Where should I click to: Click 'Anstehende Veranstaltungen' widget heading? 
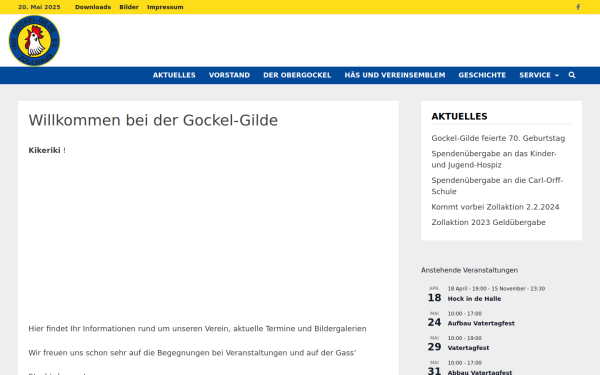pos(470,270)
